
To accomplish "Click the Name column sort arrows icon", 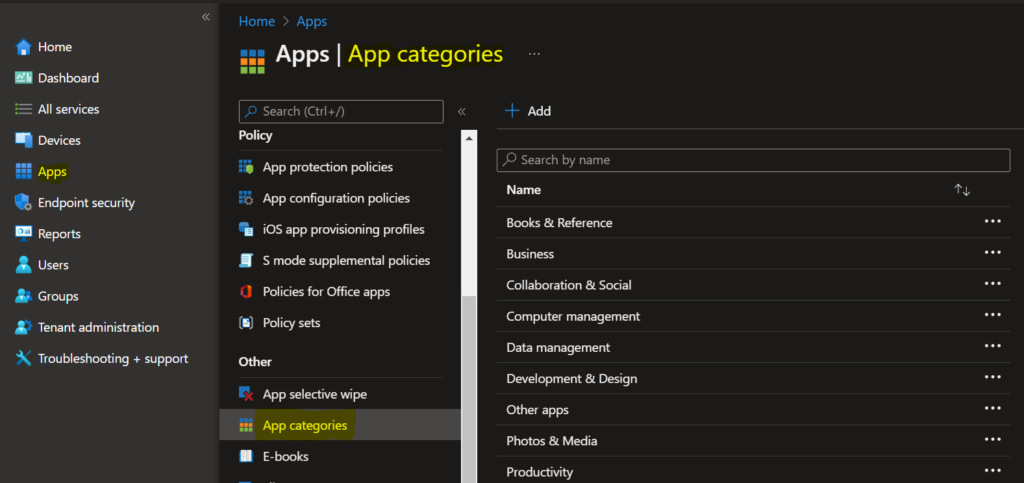I will click(x=962, y=190).
